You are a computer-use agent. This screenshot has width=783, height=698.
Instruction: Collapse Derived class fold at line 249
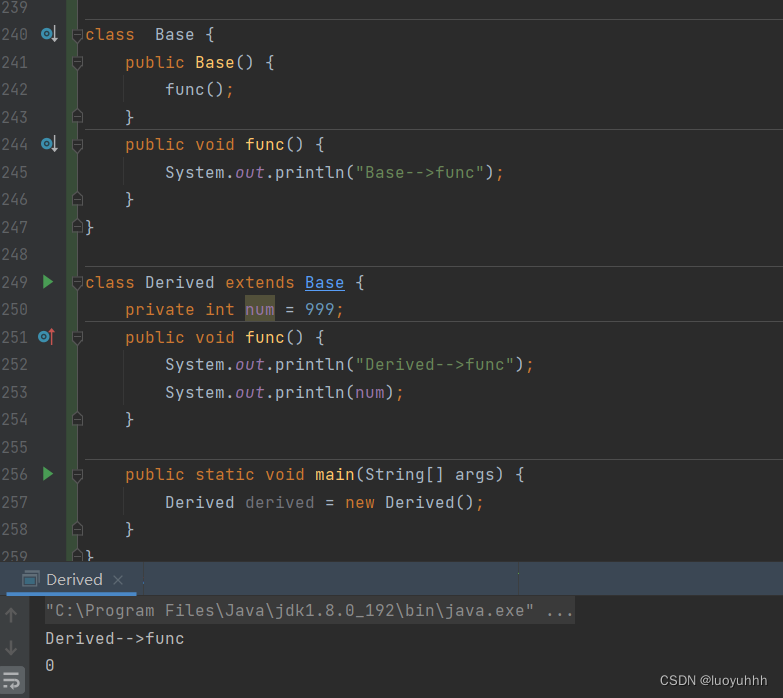pos(77,283)
